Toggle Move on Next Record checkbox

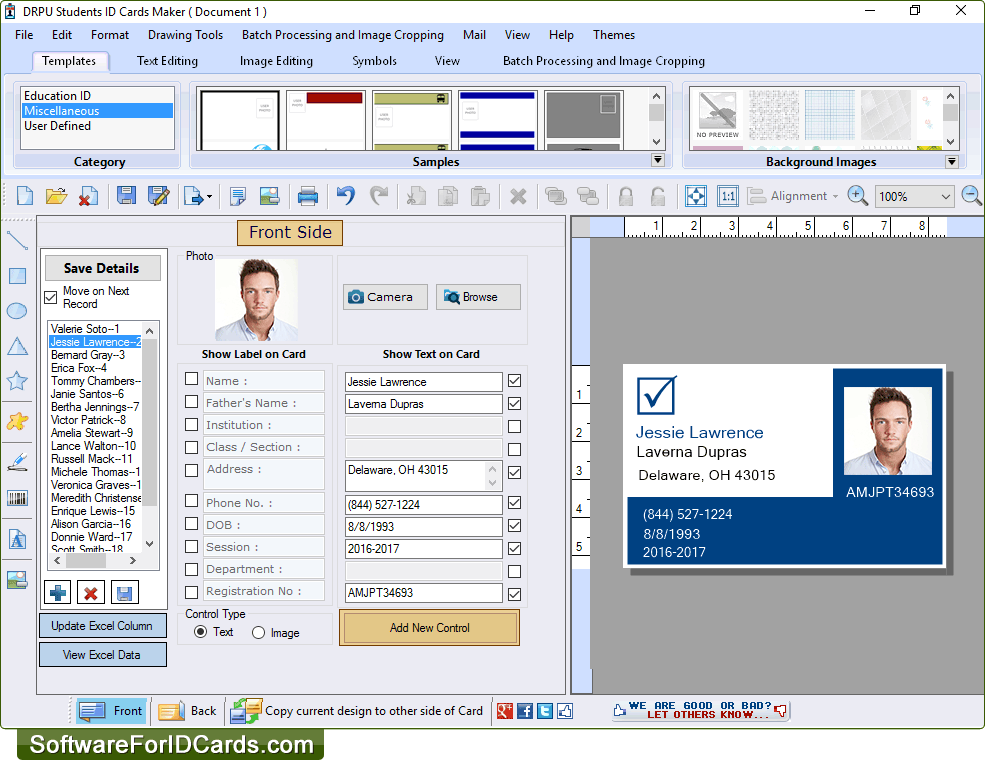tap(51, 298)
